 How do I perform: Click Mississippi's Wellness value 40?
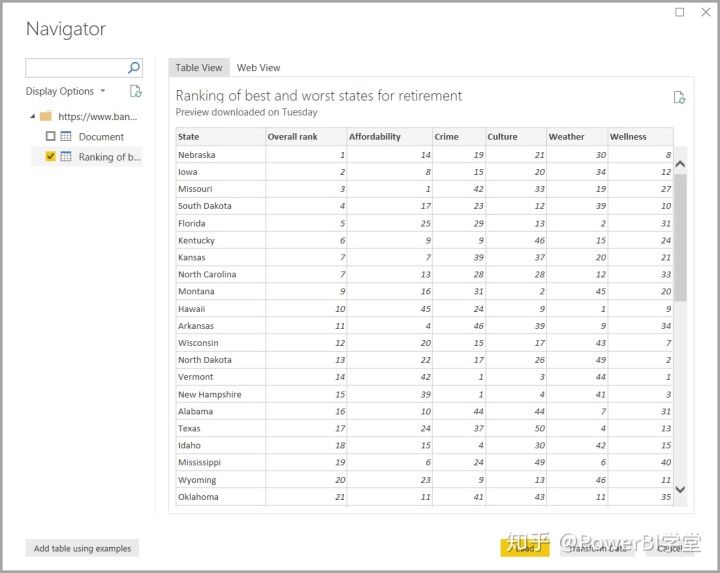tap(666, 462)
